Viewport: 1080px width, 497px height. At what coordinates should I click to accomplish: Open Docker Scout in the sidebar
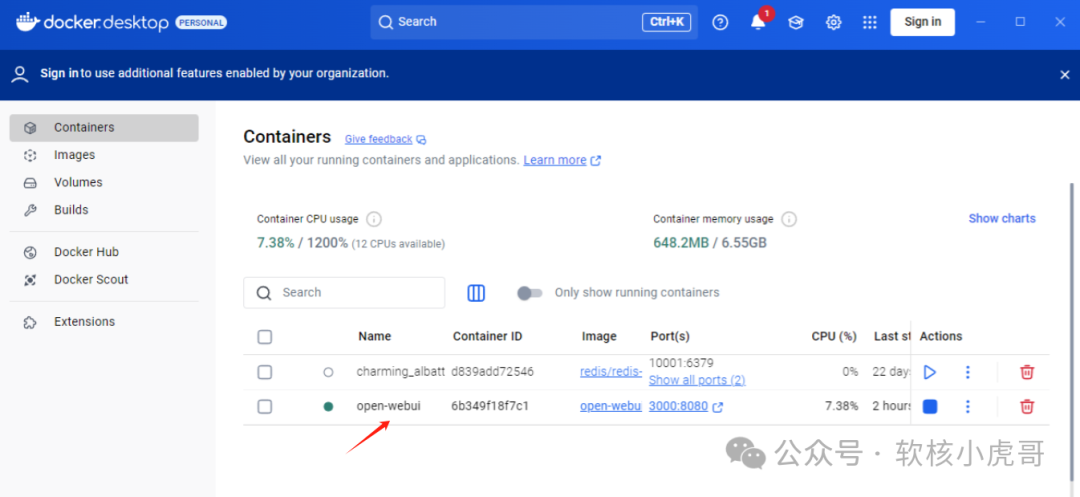click(x=104, y=280)
